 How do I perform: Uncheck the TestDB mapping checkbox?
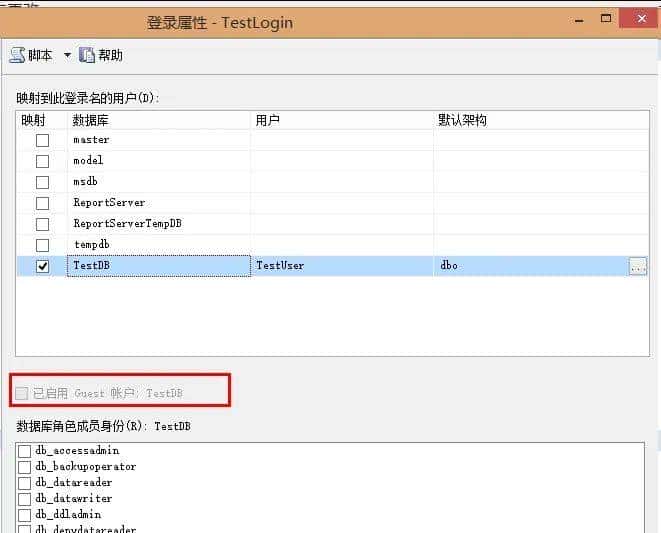pos(43,266)
